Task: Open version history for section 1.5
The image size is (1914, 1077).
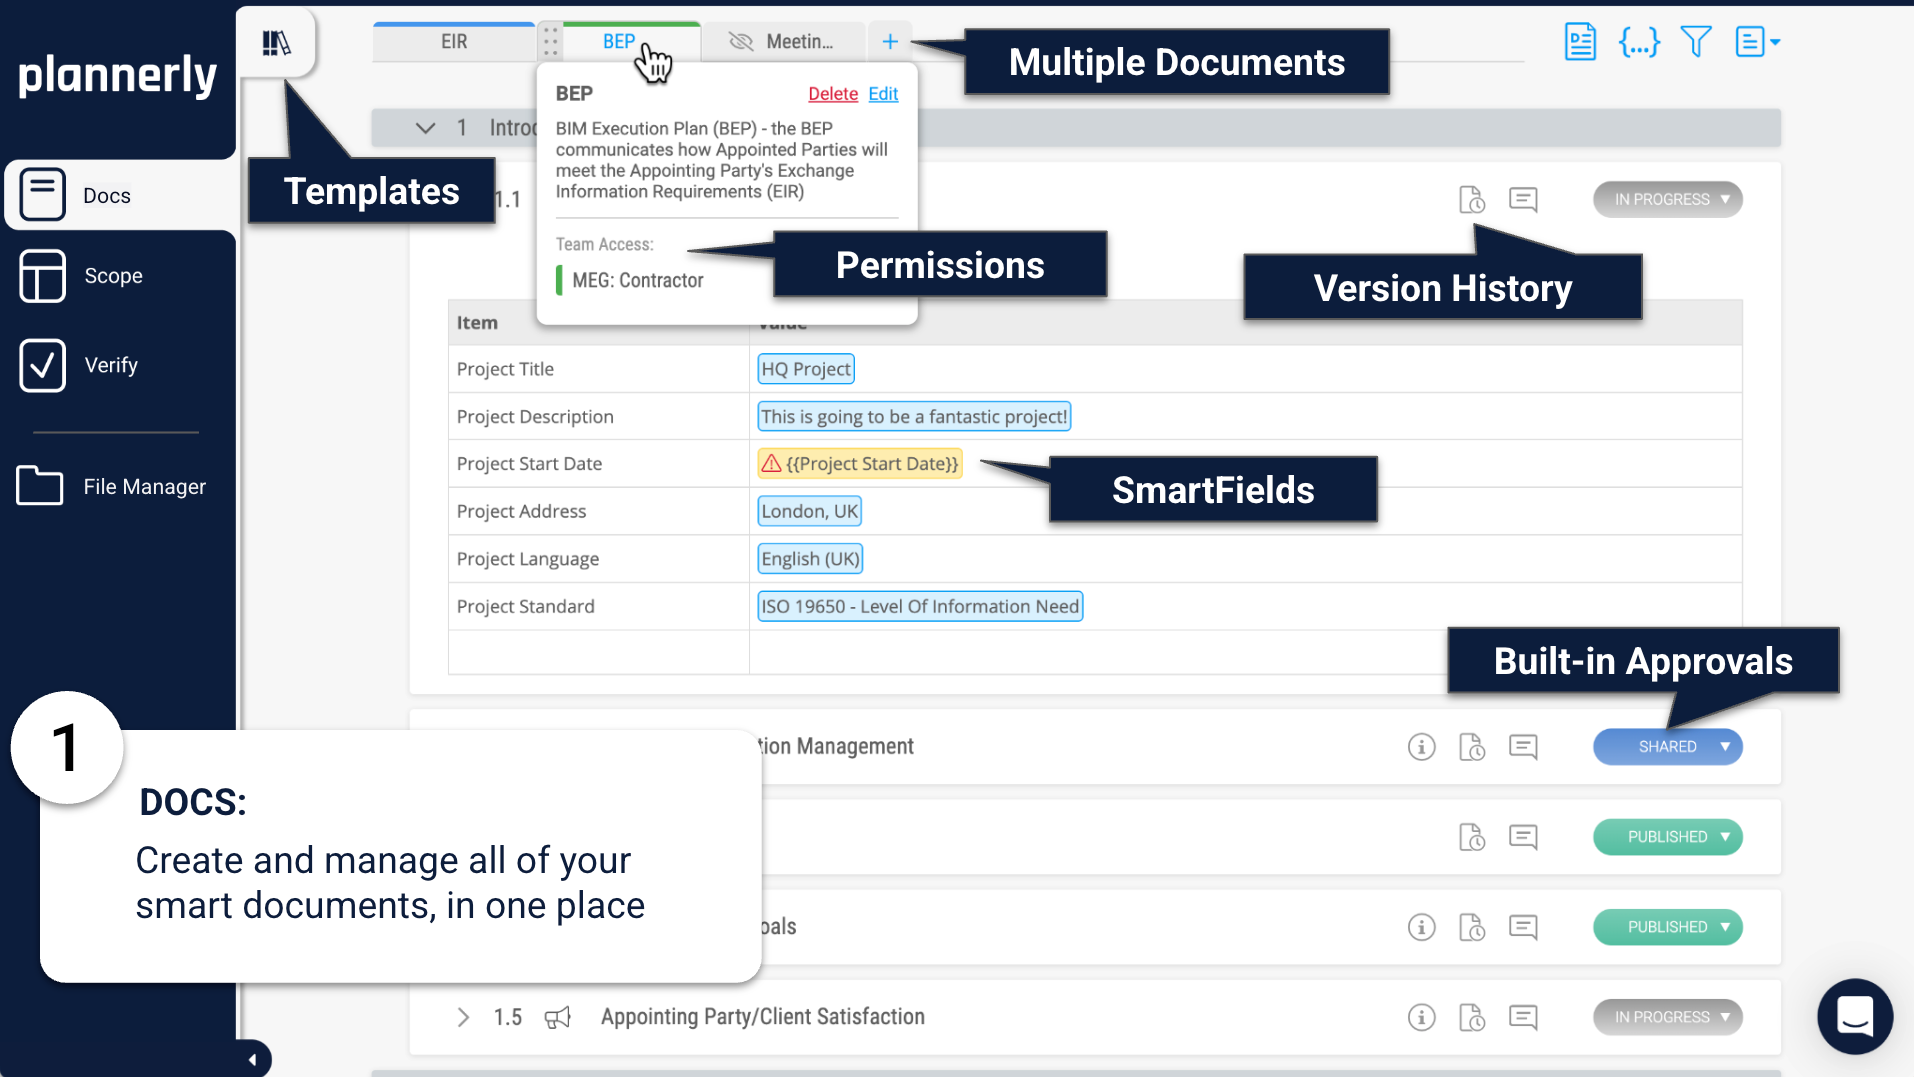Action: 1472,1018
